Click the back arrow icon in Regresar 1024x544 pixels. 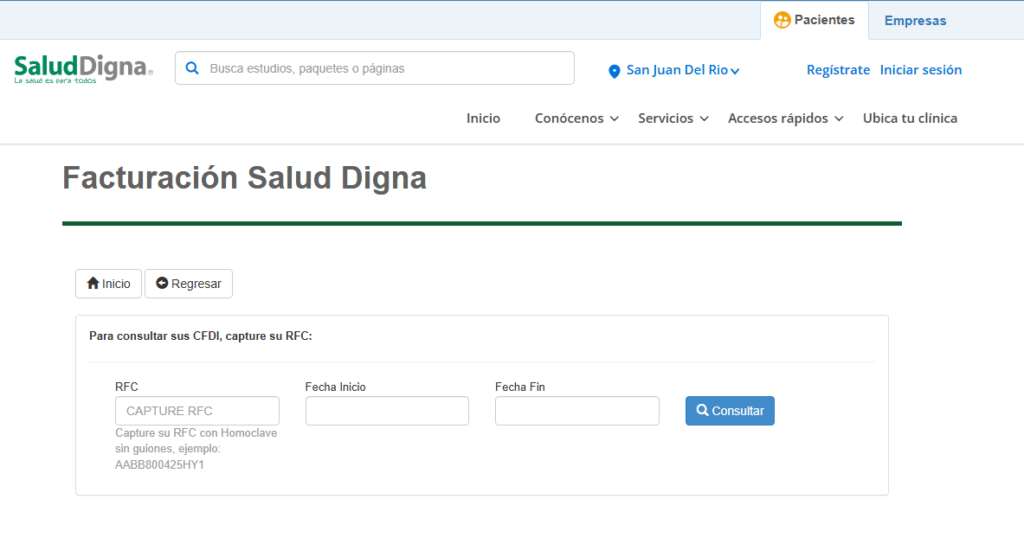tap(162, 283)
